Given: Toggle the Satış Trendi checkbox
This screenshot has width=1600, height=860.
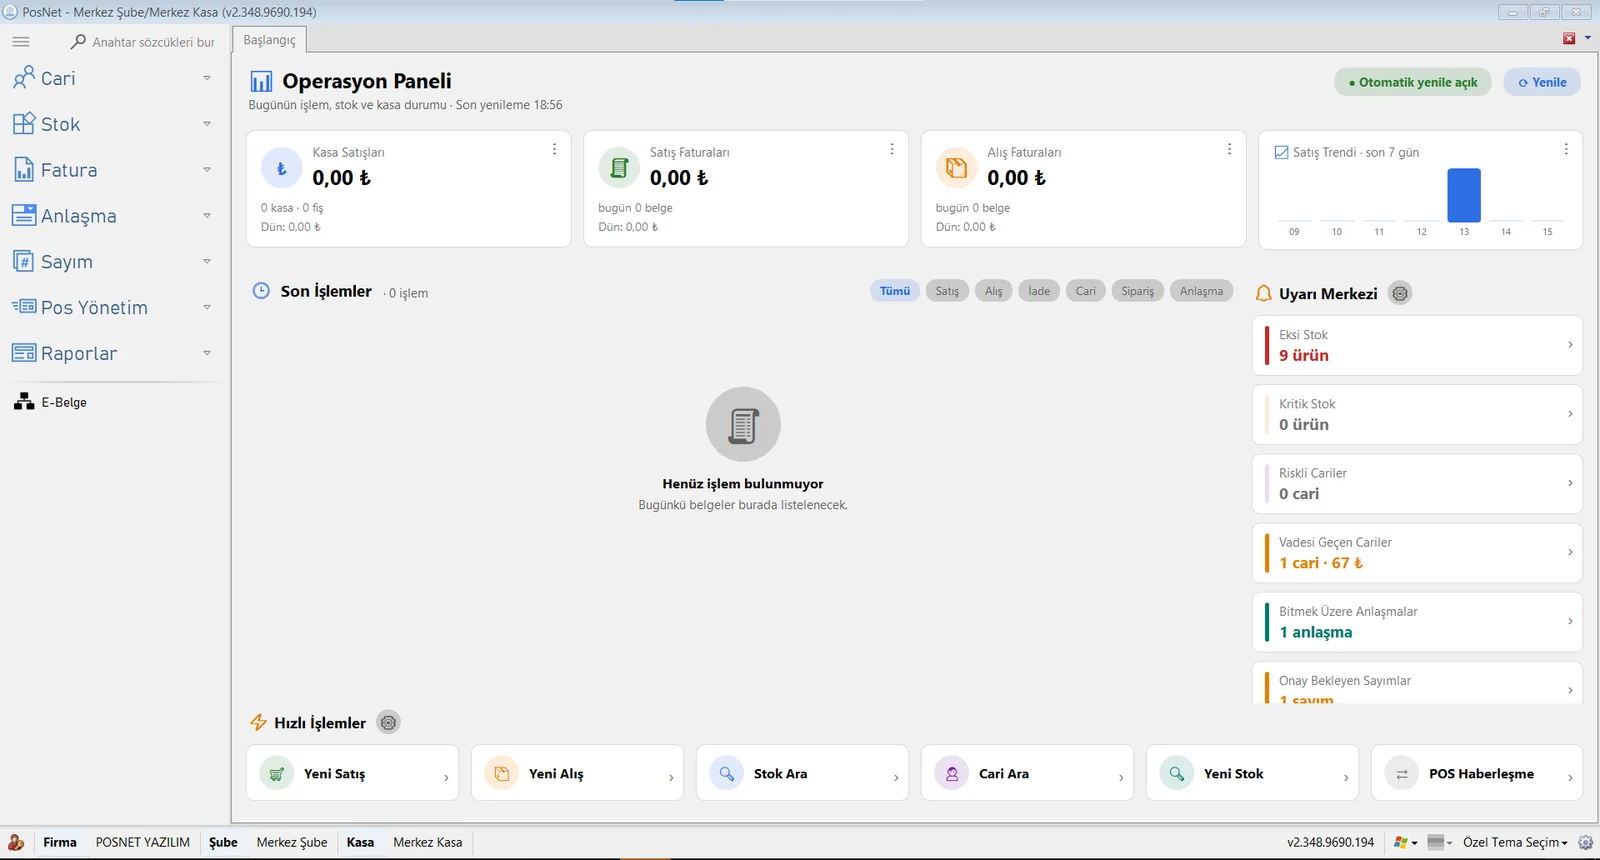Looking at the screenshot, I should point(1281,152).
